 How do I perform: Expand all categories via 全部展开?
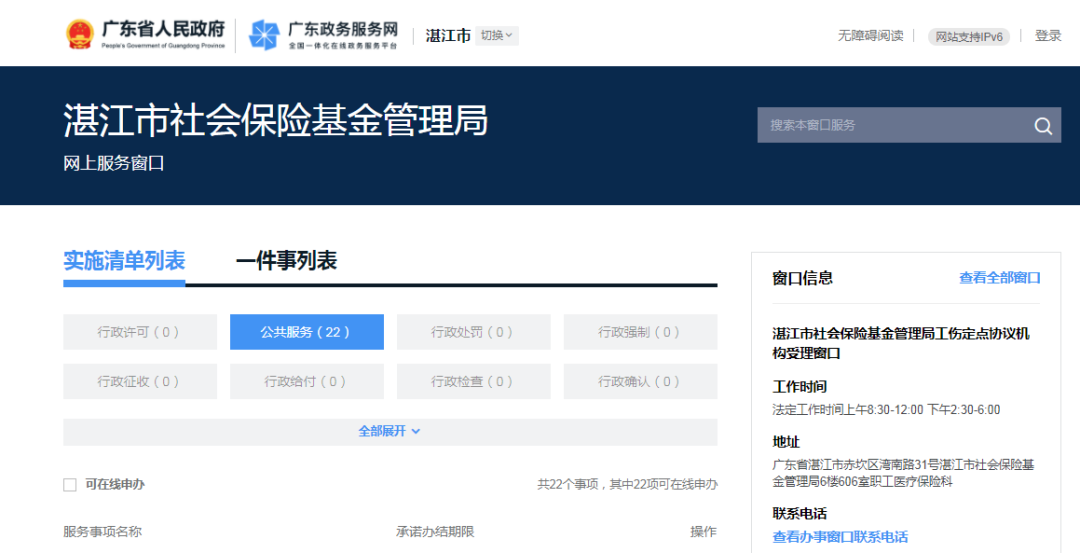coord(389,431)
